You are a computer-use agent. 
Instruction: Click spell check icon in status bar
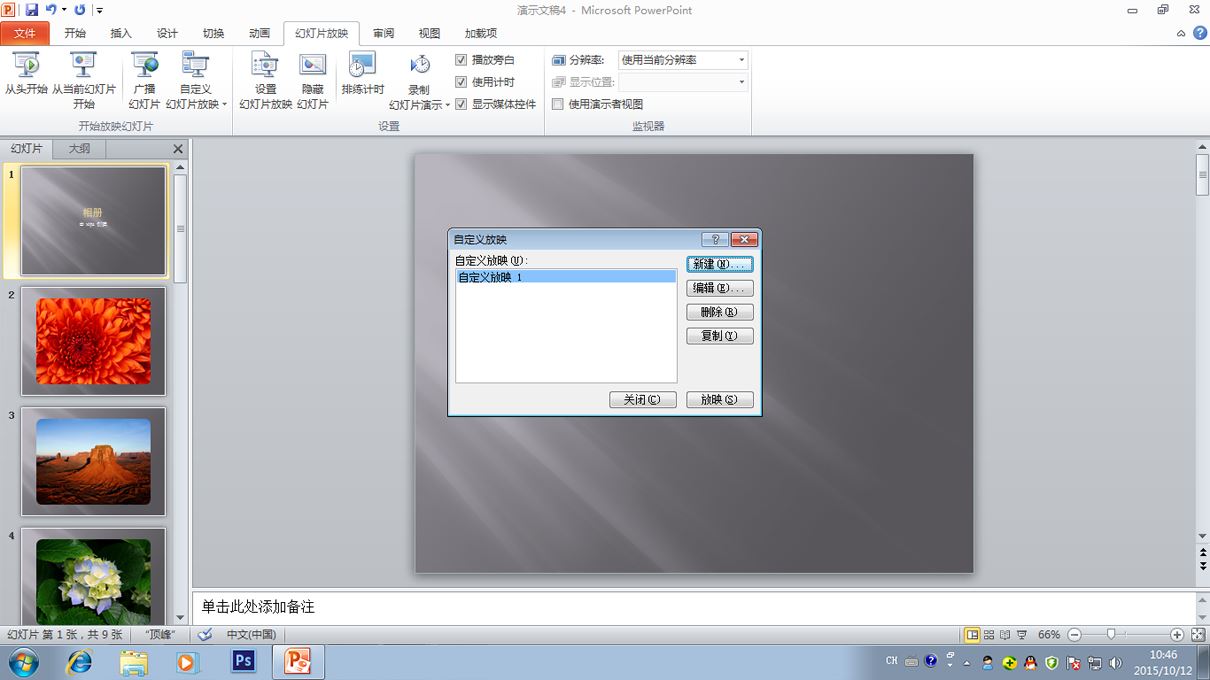click(205, 635)
